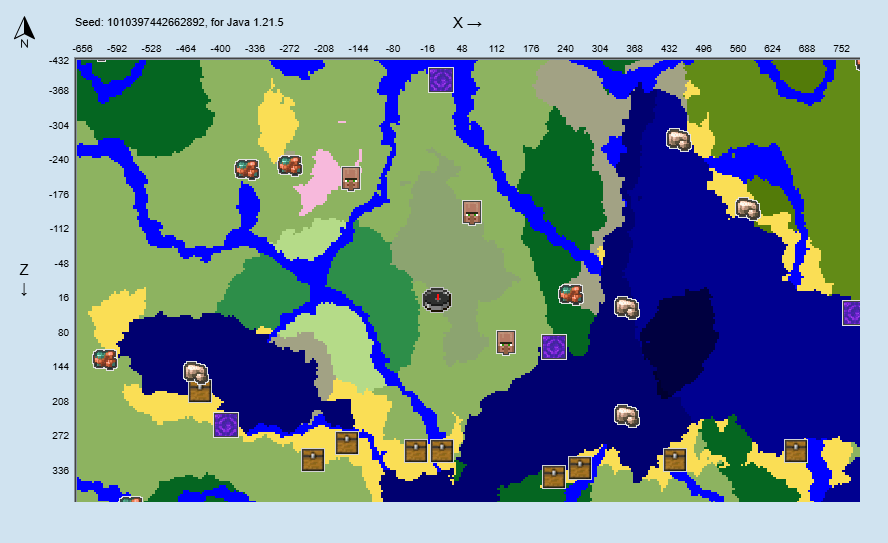Click the '304' X-axis label

point(600,49)
